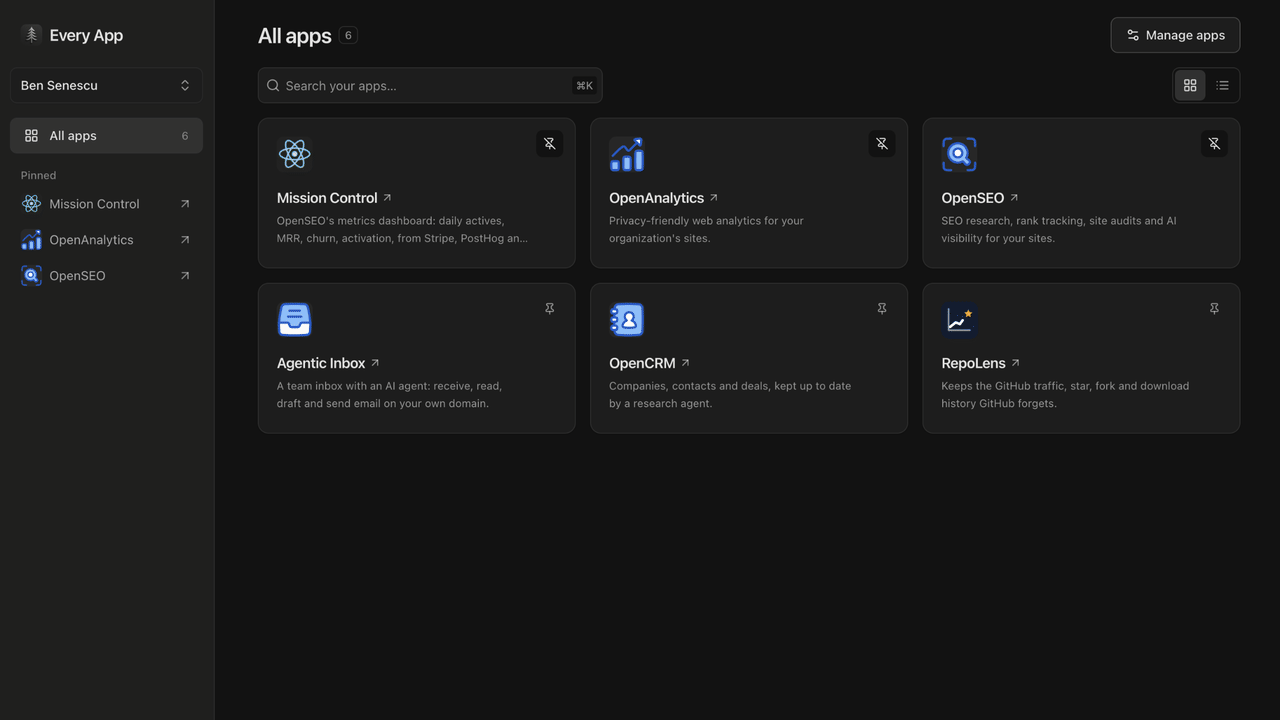Viewport: 1280px width, 720px height.
Task: Click 'SEO research, rank tracking' description
Action: point(1059,229)
